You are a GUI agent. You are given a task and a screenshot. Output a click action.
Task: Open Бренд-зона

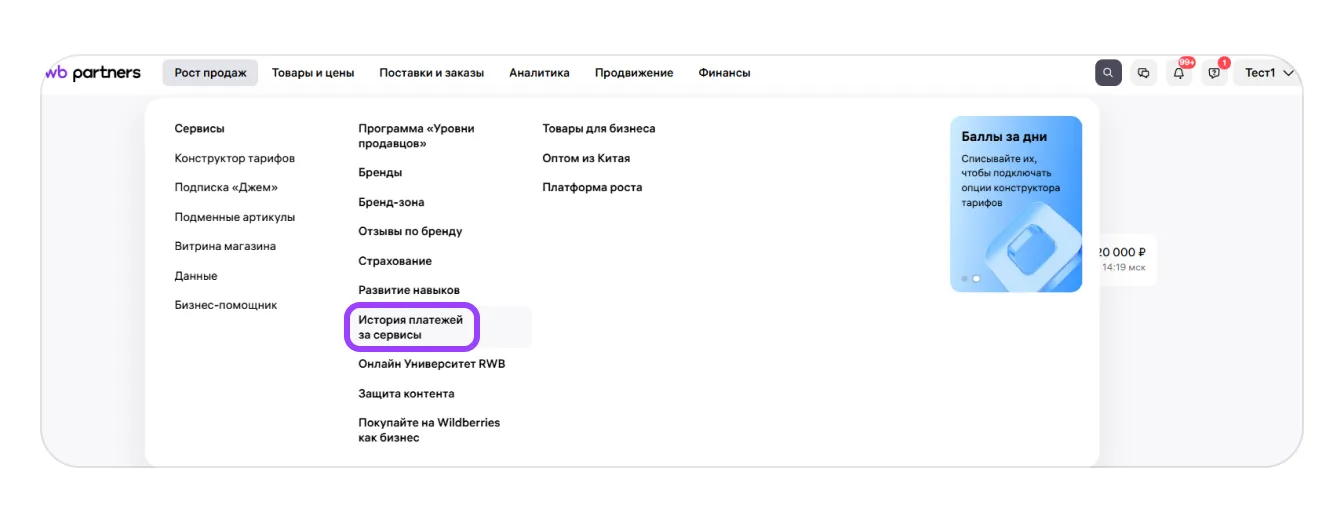[391, 202]
